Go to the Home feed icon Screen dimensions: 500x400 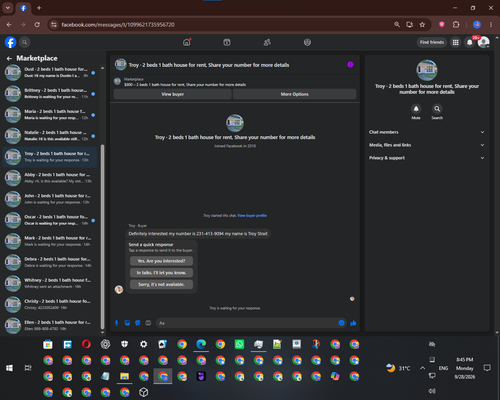coord(187,42)
